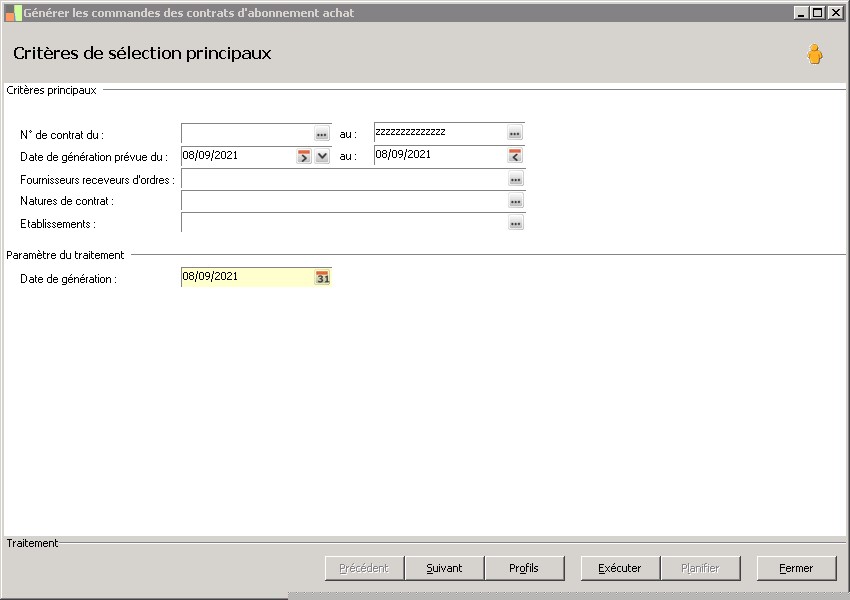Click the greyed Planifier button
The width and height of the screenshot is (850, 600).
(700, 568)
